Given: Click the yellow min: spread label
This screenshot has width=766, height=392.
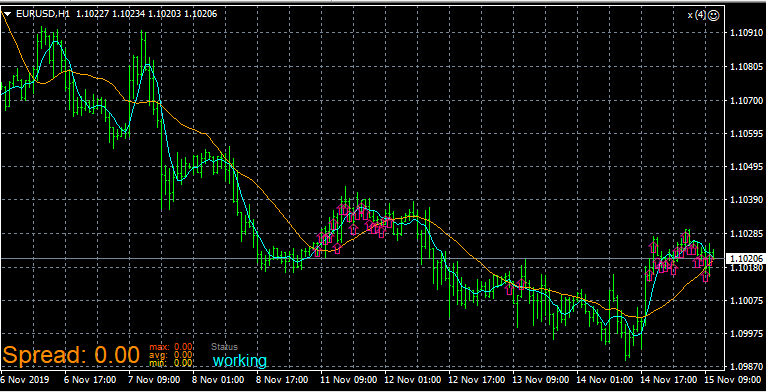Looking at the screenshot, I should pyautogui.click(x=159, y=363).
